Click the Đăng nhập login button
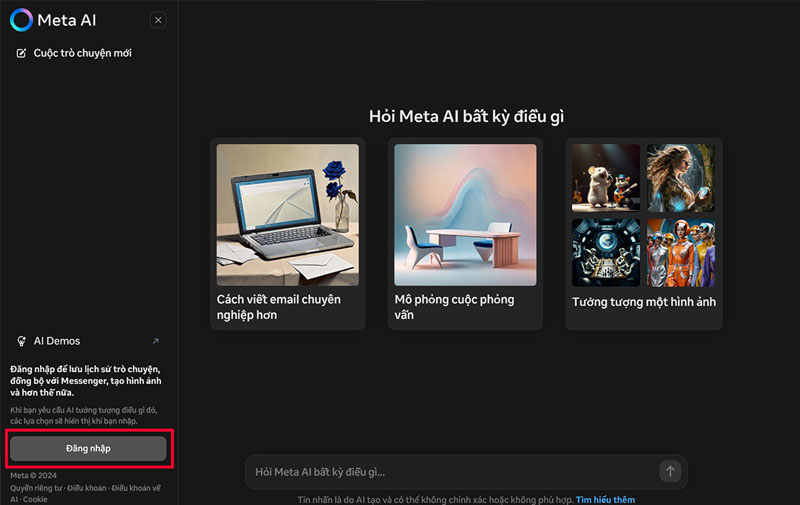Viewport: 800px width, 505px height. 88,448
